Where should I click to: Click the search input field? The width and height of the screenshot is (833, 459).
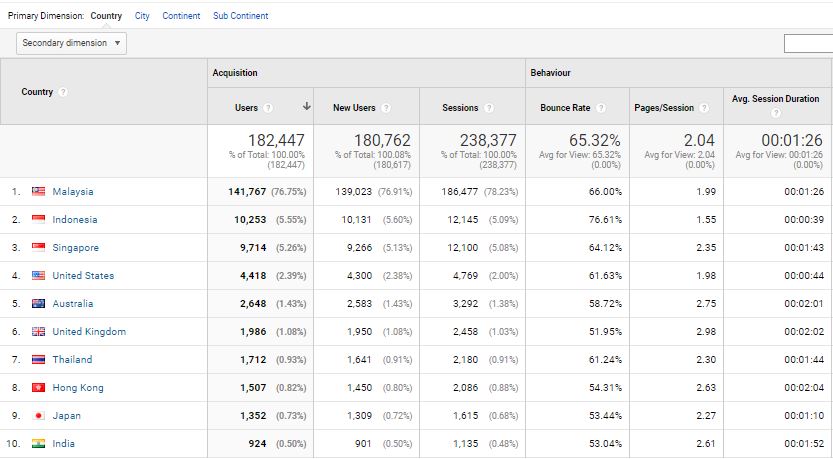point(809,44)
